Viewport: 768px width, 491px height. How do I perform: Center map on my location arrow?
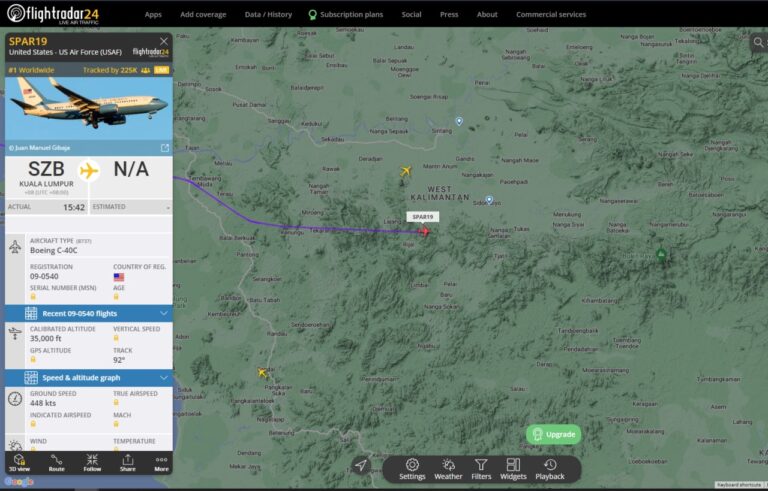coord(361,465)
